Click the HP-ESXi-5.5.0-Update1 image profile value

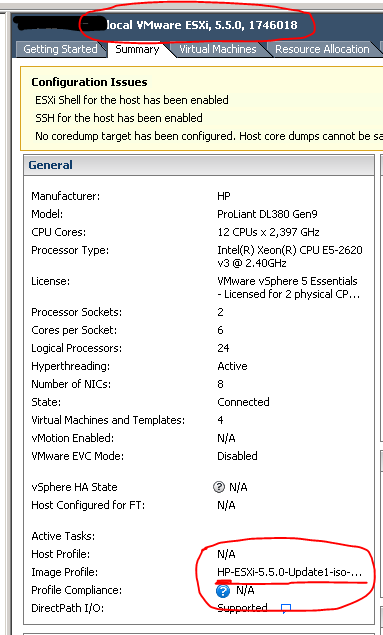click(289, 573)
